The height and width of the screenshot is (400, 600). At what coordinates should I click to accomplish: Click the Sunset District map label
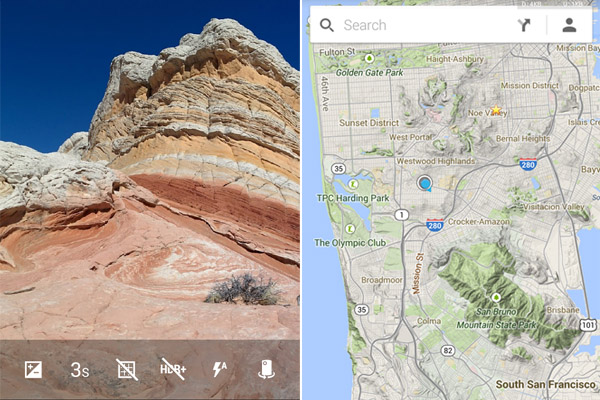pyautogui.click(x=369, y=123)
